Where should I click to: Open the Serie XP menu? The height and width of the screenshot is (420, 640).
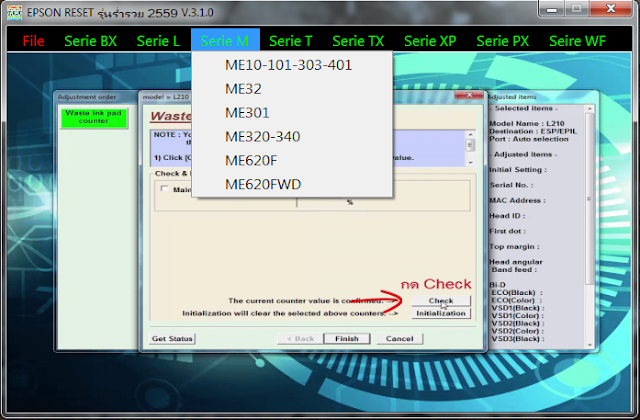click(430, 41)
